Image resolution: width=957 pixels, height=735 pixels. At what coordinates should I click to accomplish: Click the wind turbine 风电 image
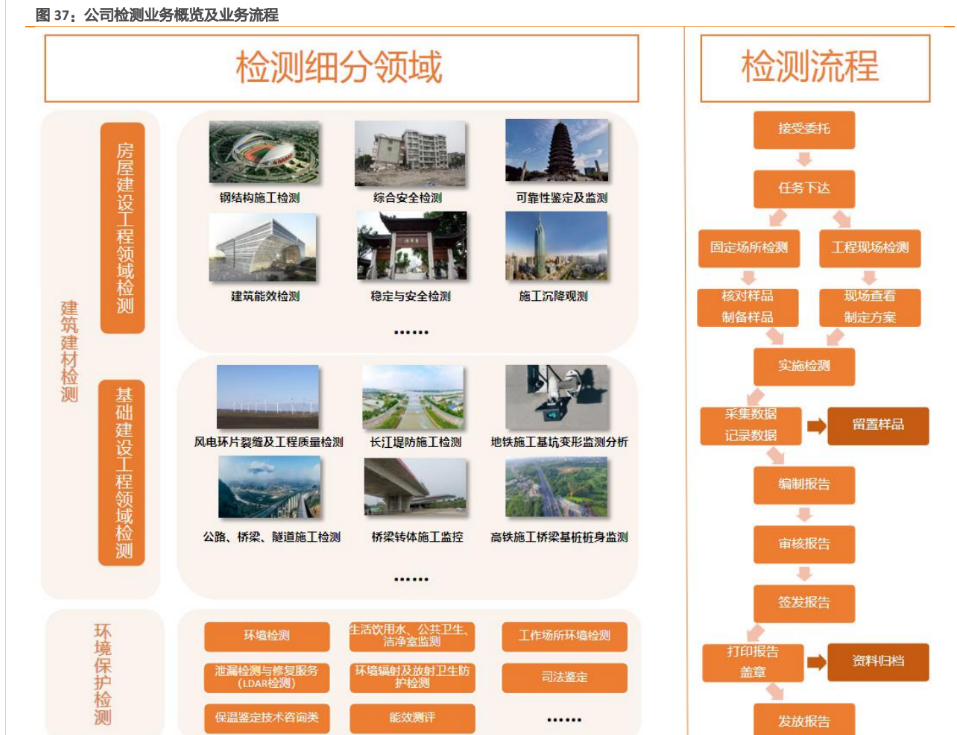click(x=268, y=397)
